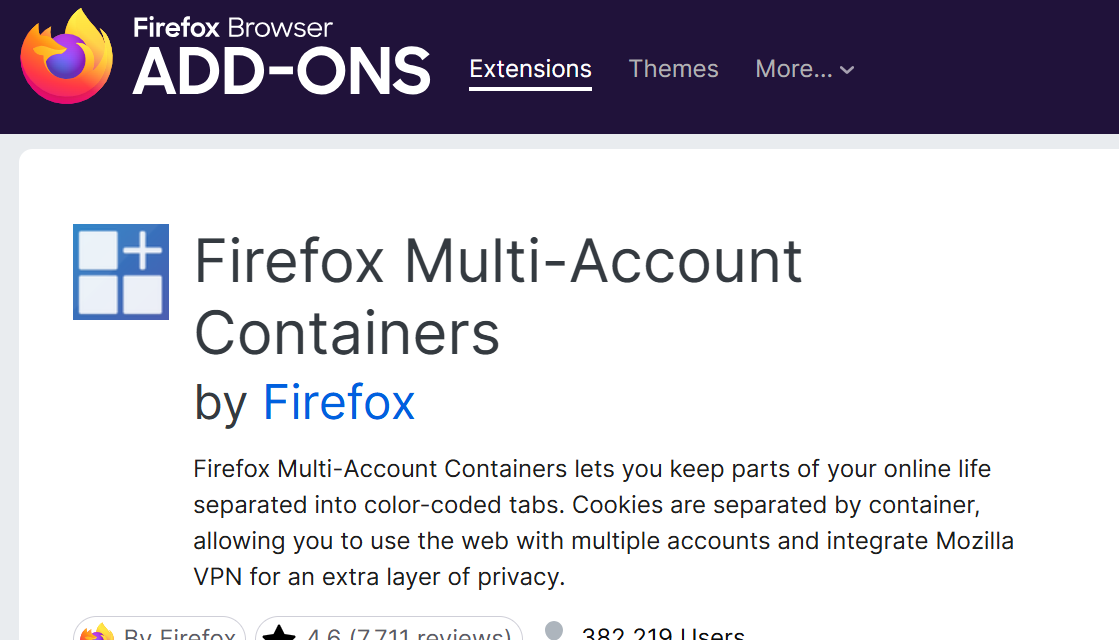Open the 4.6 rating reviews link
The width and height of the screenshot is (1119, 640).
point(409,634)
